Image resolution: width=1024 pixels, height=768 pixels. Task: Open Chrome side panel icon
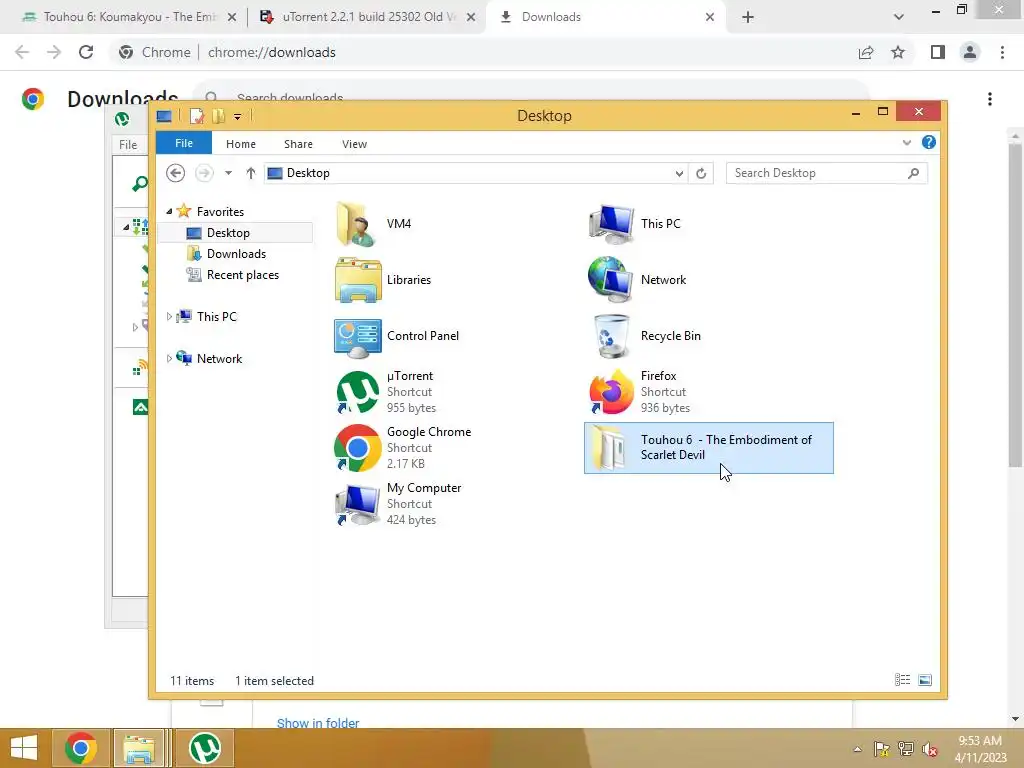point(938,52)
